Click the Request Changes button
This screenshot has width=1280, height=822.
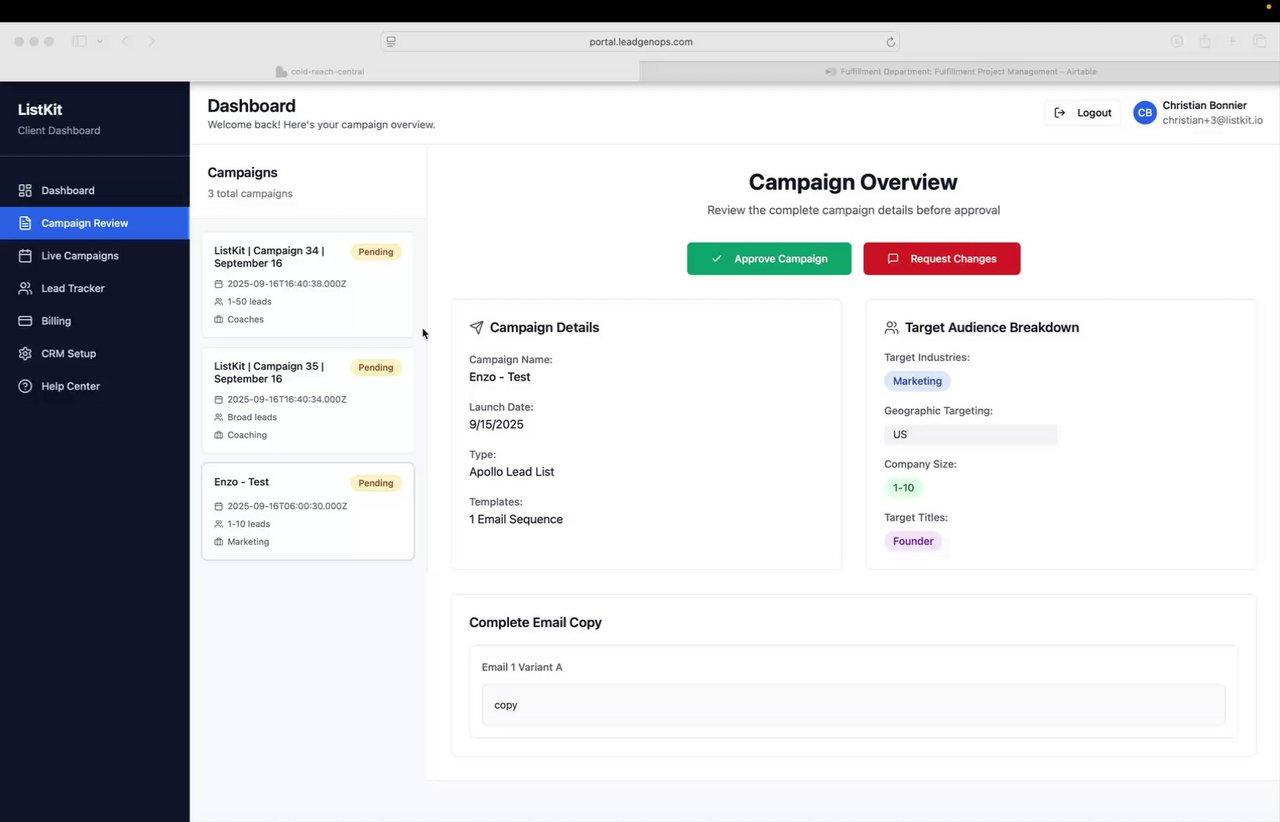(942, 258)
